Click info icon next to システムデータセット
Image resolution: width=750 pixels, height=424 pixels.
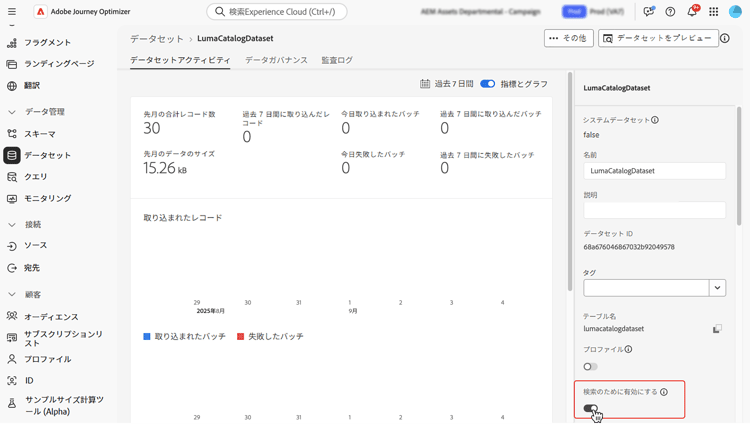point(655,120)
